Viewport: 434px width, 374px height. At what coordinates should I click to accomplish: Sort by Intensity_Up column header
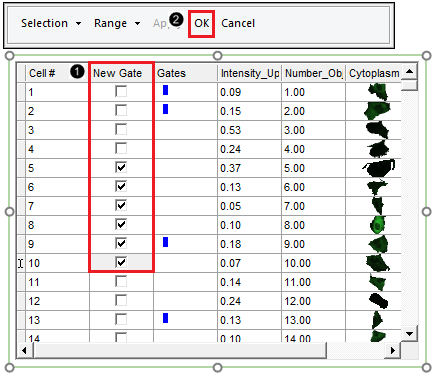[x=250, y=73]
